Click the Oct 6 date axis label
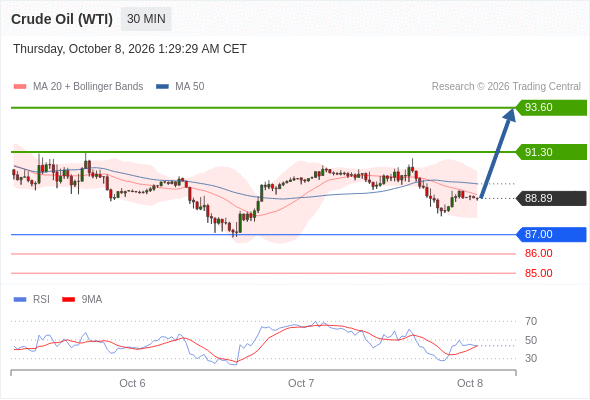The width and height of the screenshot is (590, 400). coord(132,383)
